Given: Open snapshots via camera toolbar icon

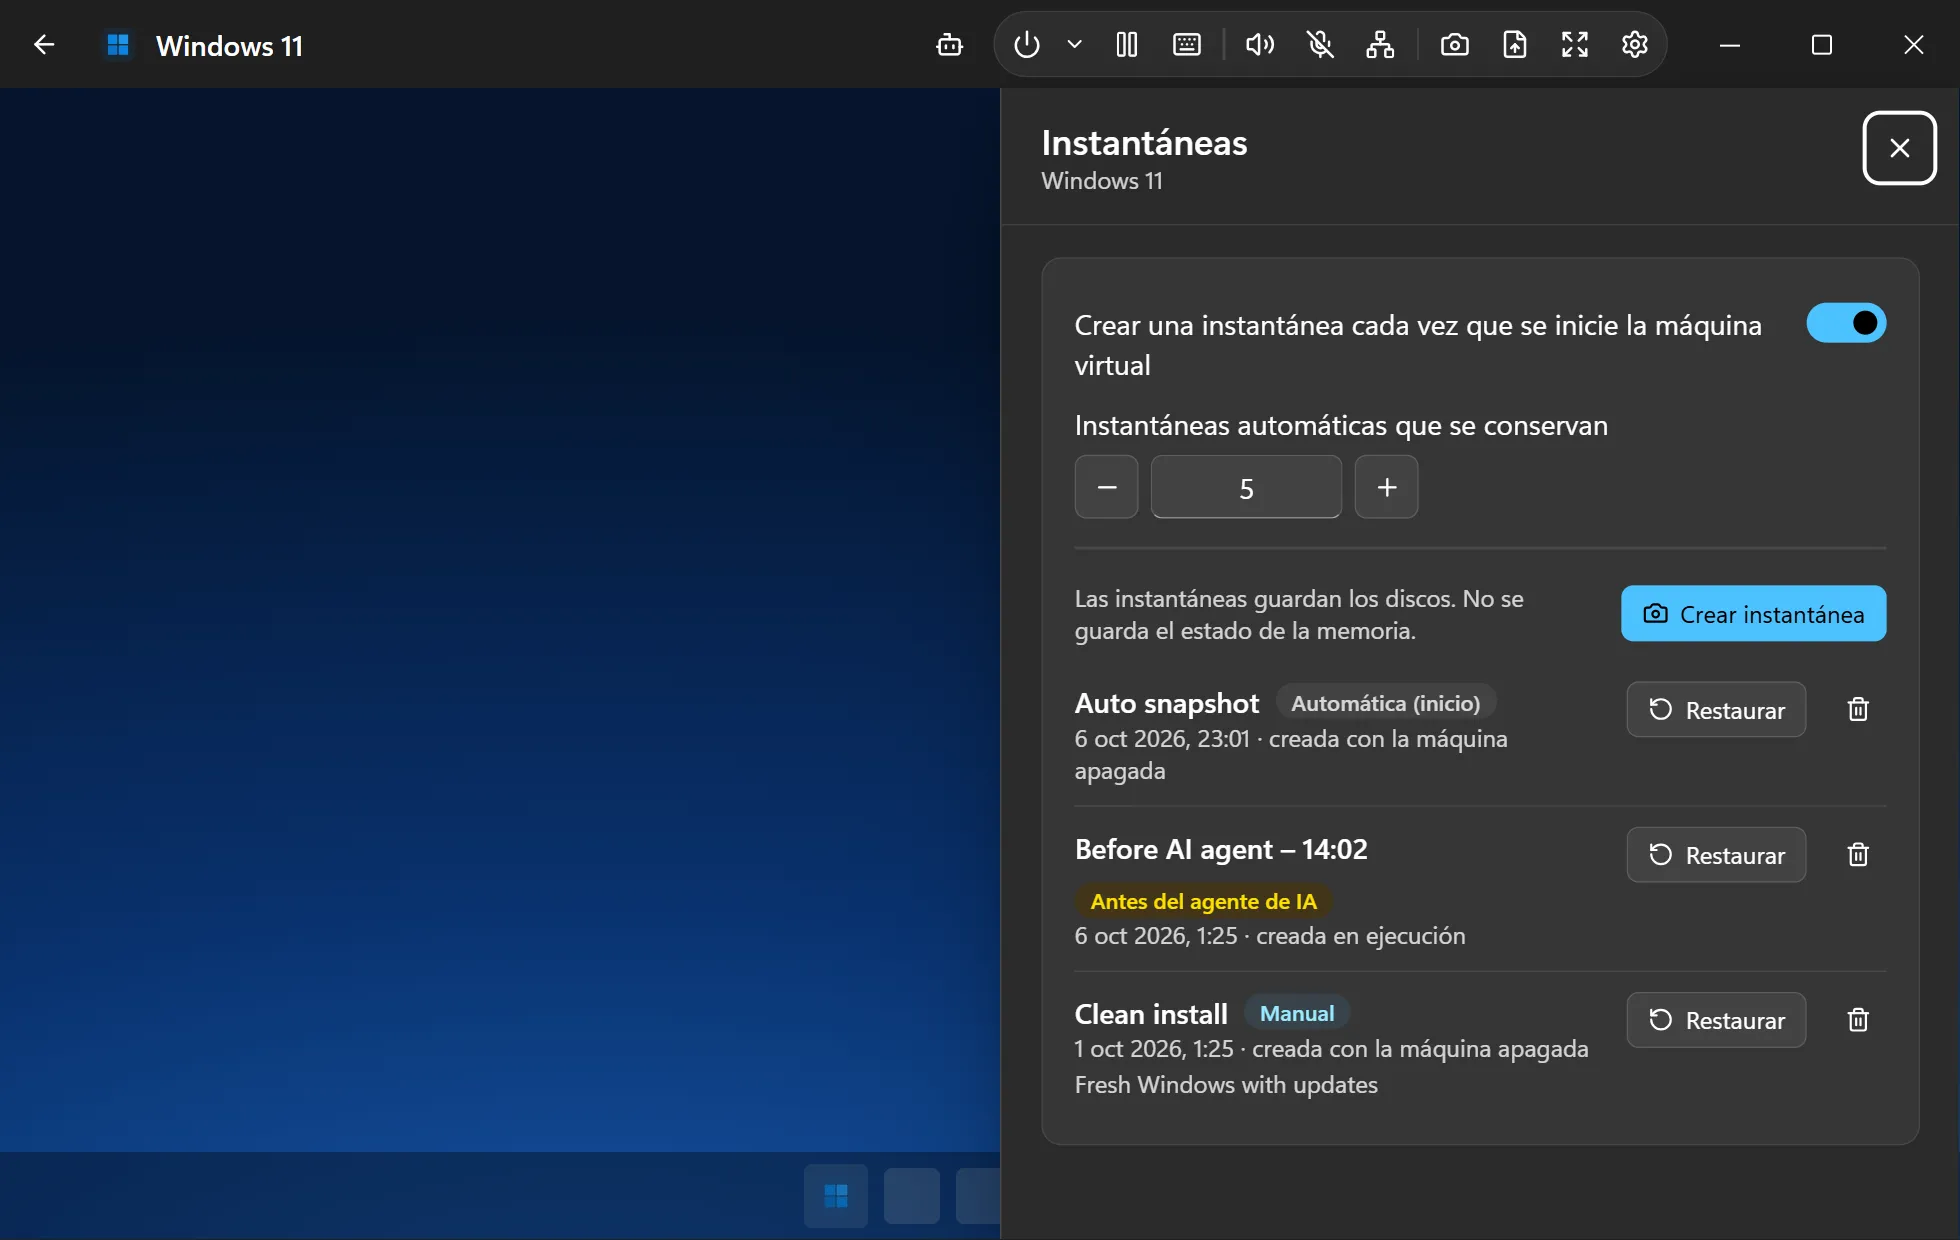Looking at the screenshot, I should coord(1455,45).
